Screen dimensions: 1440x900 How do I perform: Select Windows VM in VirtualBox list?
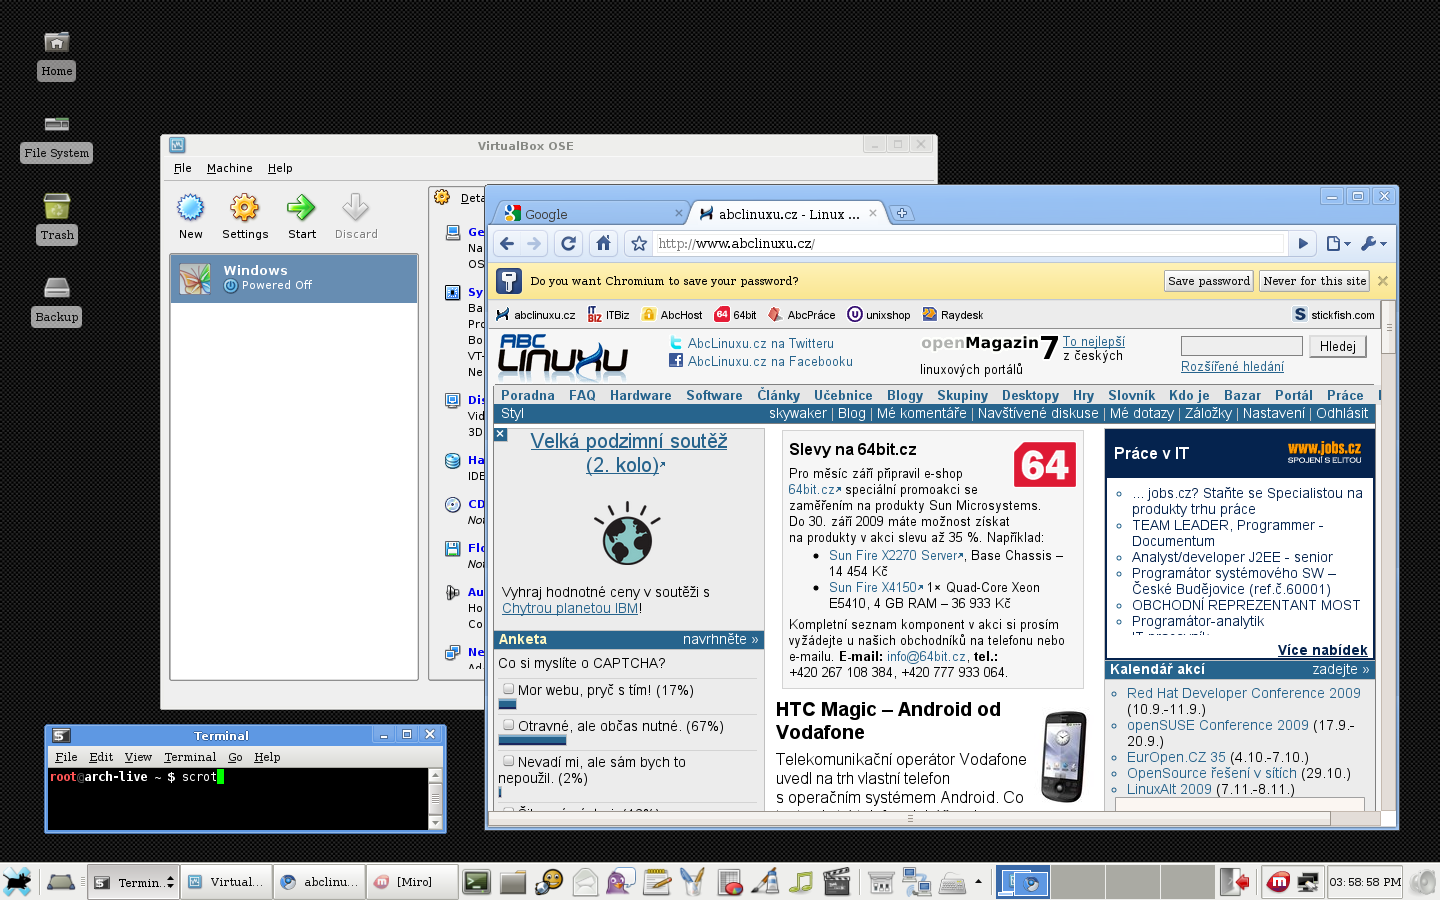(x=294, y=278)
